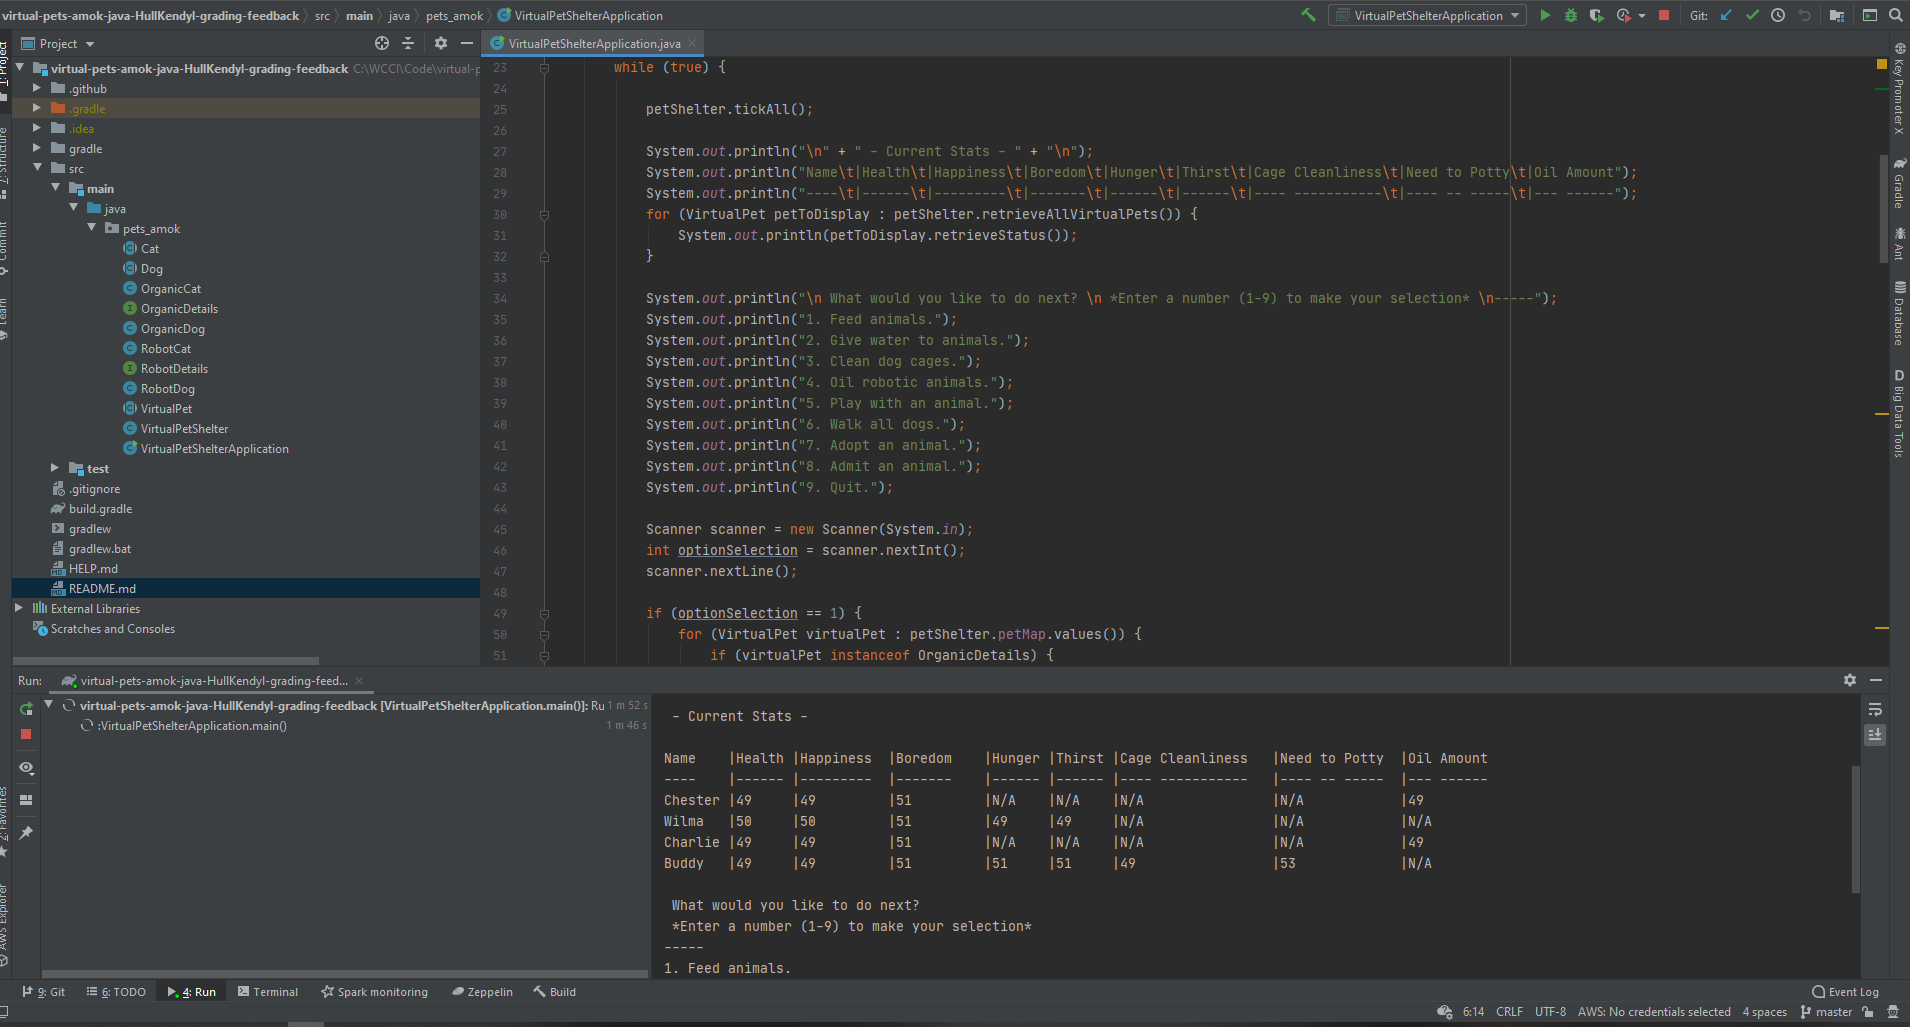The width and height of the screenshot is (1910, 1027).
Task: Toggle read-only lock icon in status bar
Action: (x=1868, y=1012)
